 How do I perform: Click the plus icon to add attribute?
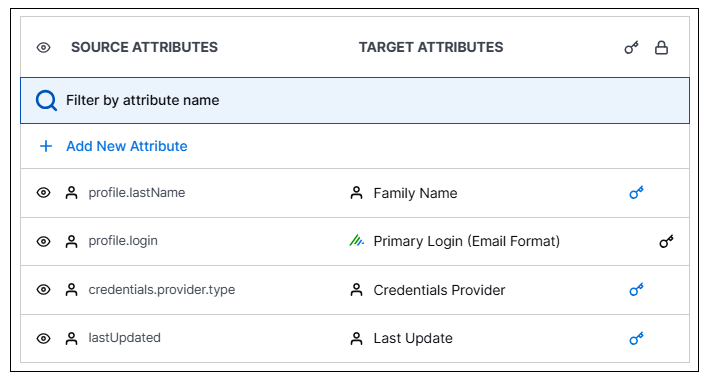[x=46, y=146]
